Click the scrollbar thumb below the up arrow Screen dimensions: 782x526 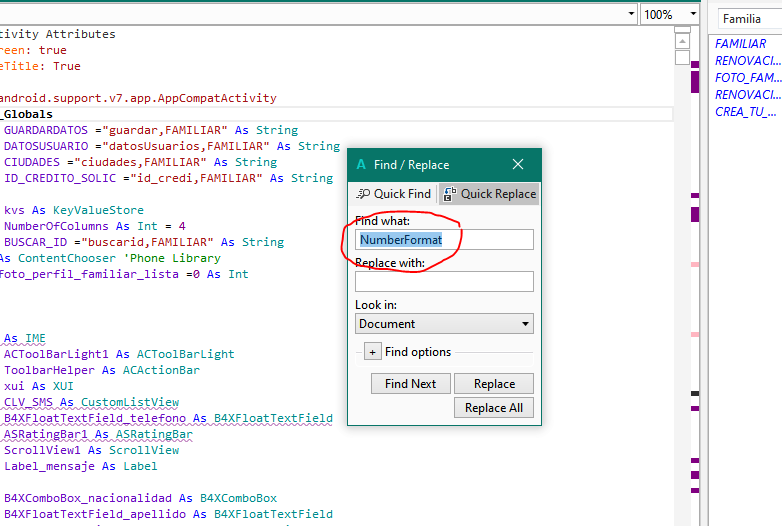(682, 57)
